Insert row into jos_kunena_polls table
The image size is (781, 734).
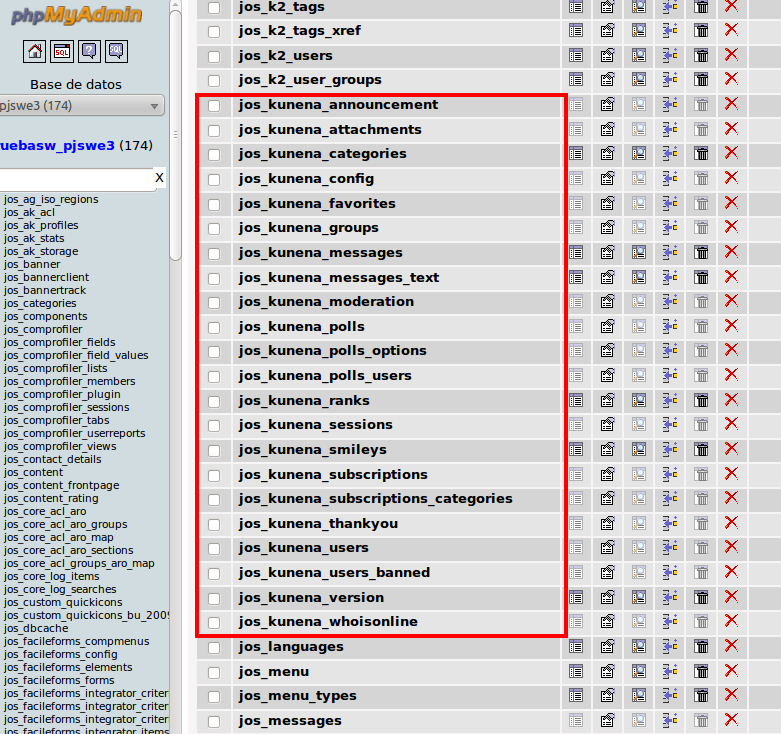670,327
